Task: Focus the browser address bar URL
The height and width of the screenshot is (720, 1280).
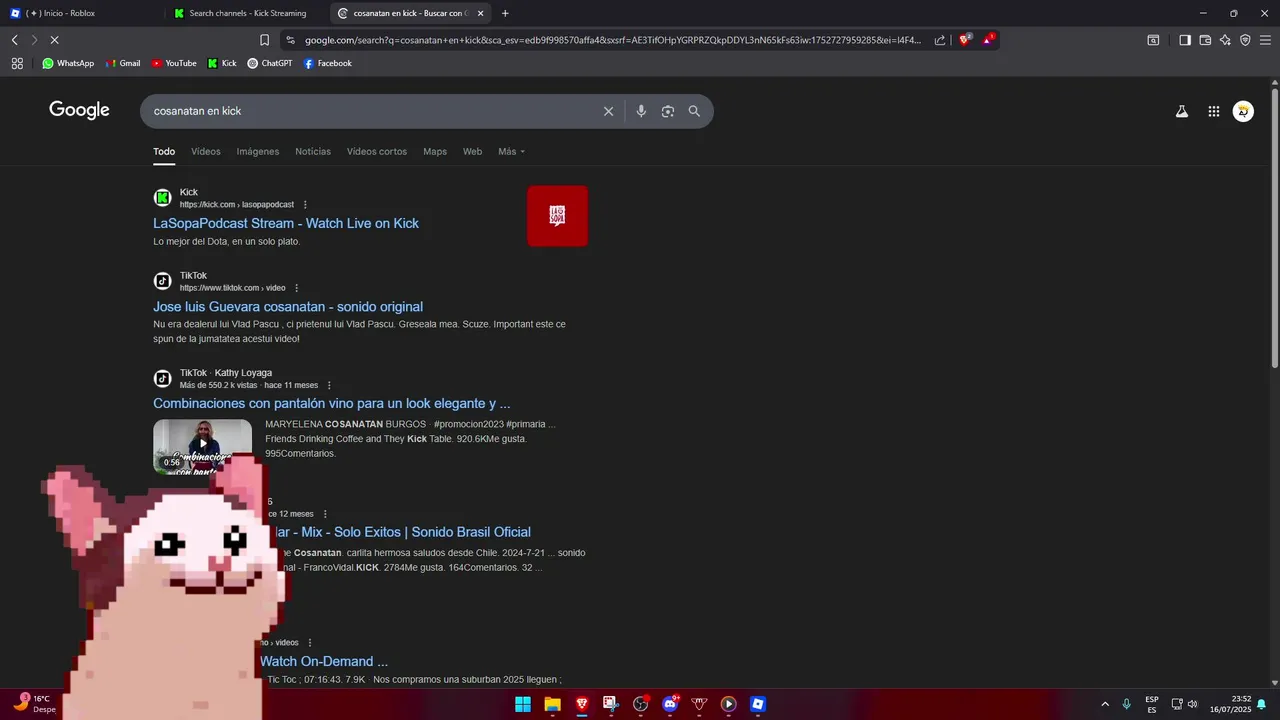Action: [x=613, y=40]
